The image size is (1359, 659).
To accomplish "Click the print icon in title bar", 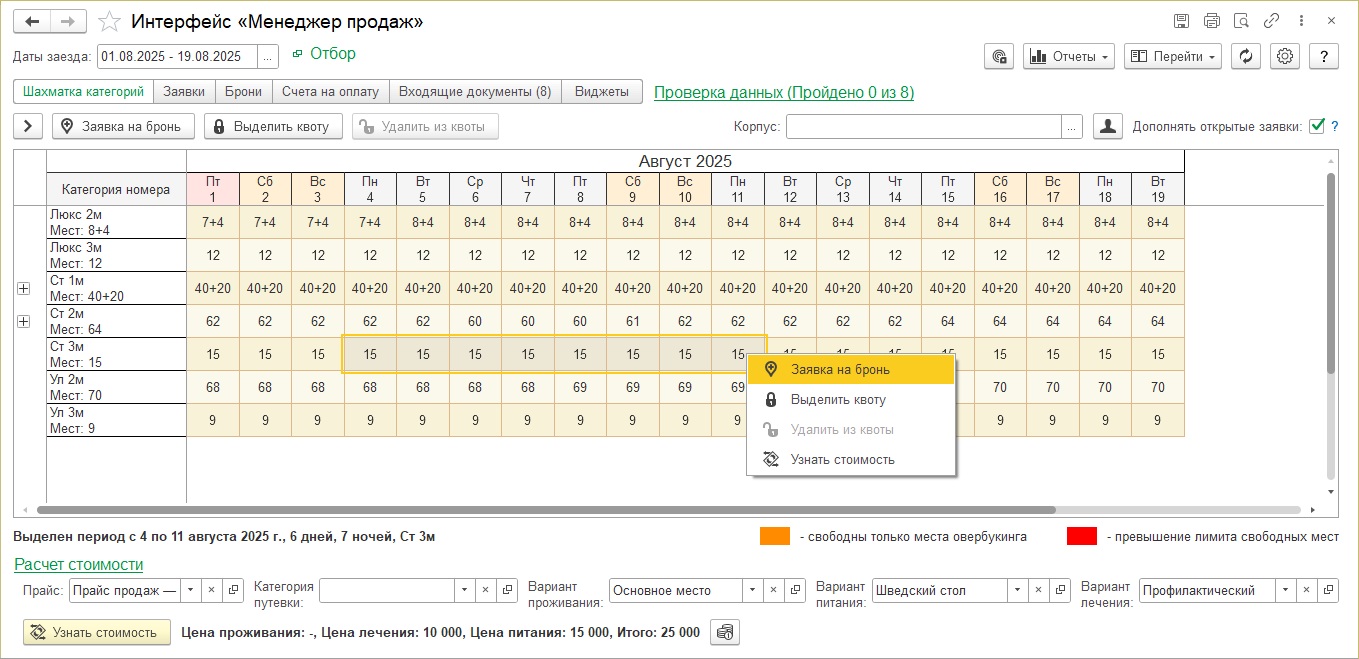I will [x=1212, y=21].
